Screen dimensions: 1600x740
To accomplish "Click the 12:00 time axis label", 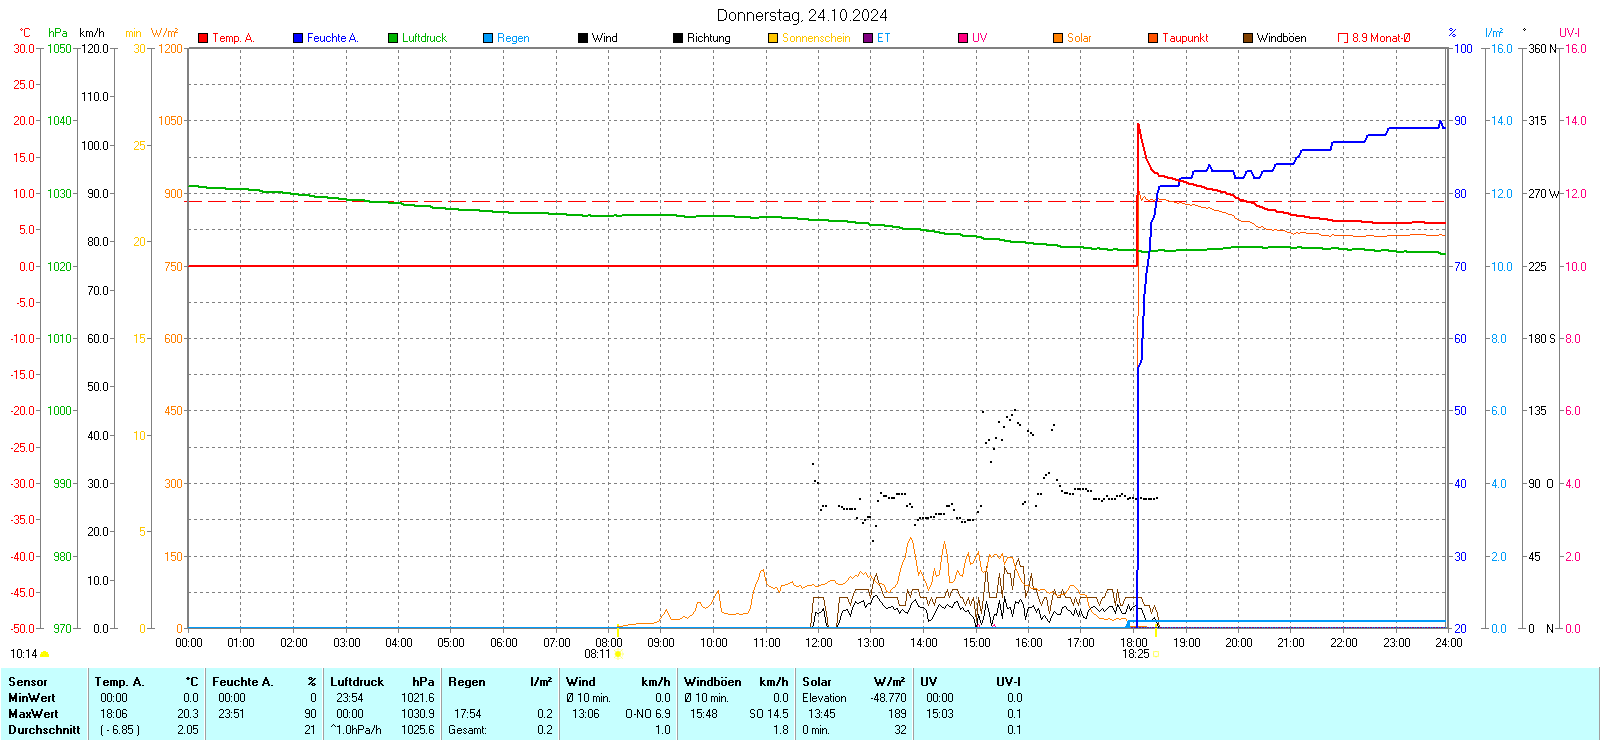I will pos(818,643).
